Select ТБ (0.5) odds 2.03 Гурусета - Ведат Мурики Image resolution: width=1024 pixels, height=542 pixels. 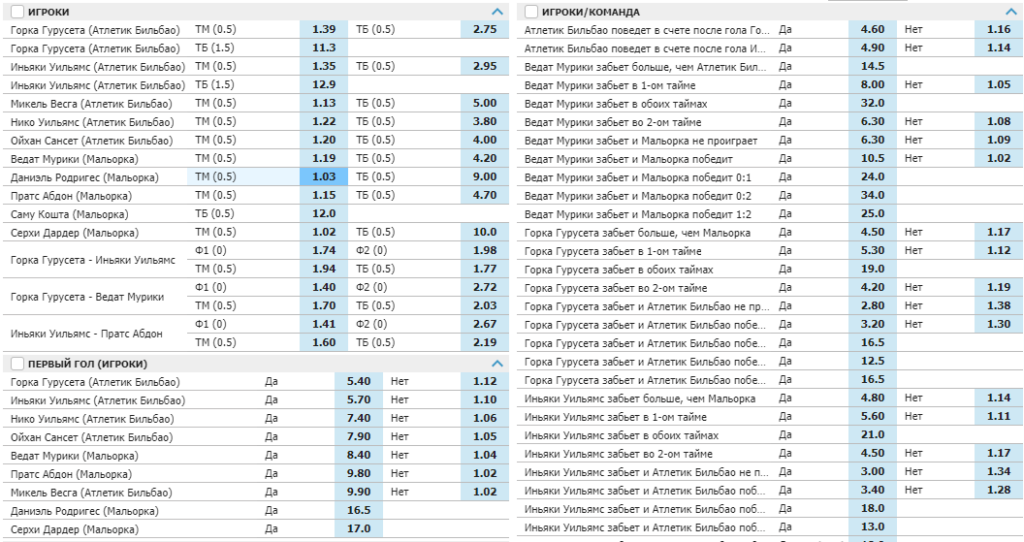point(485,306)
